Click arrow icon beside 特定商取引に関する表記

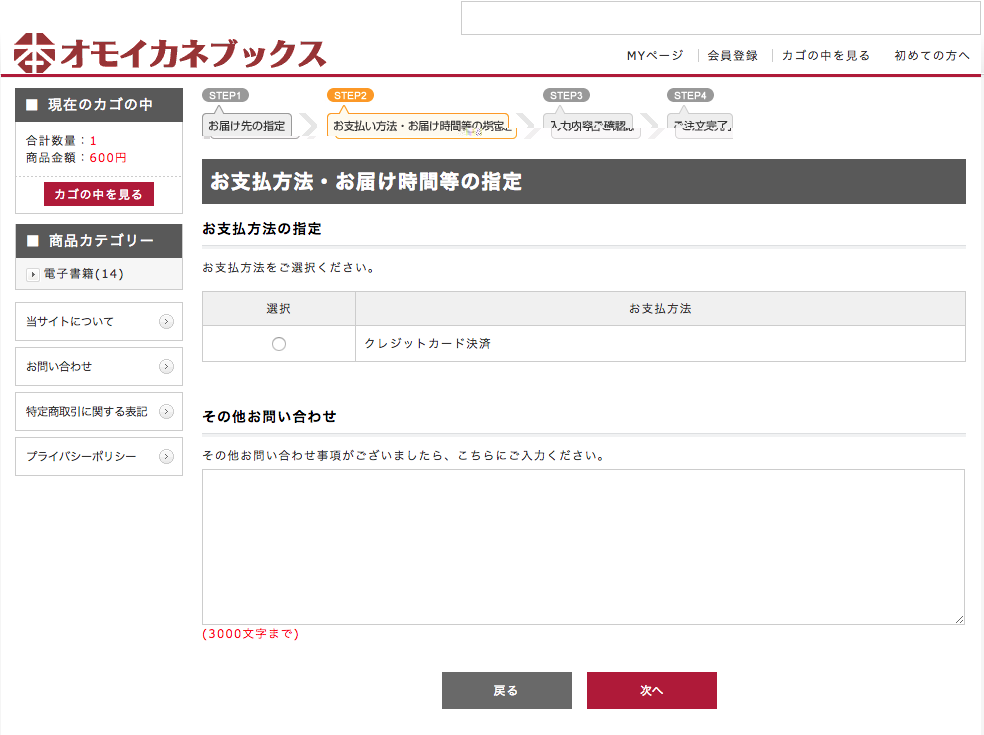coord(166,412)
